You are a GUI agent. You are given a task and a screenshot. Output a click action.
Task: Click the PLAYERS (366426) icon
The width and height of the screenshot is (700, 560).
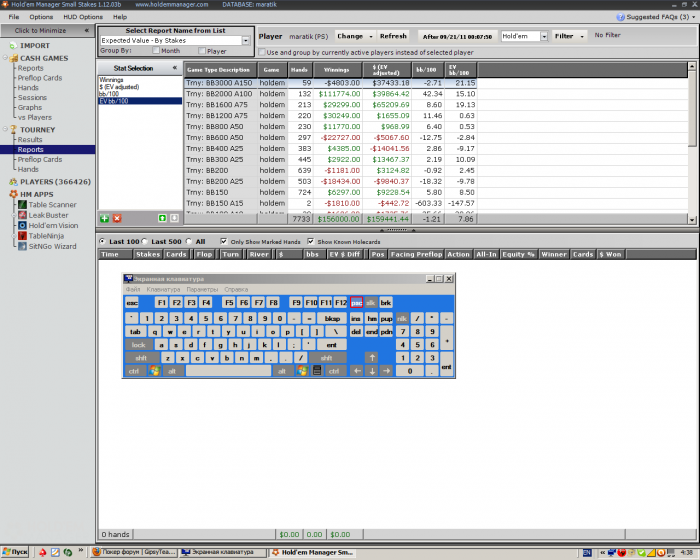point(13,182)
